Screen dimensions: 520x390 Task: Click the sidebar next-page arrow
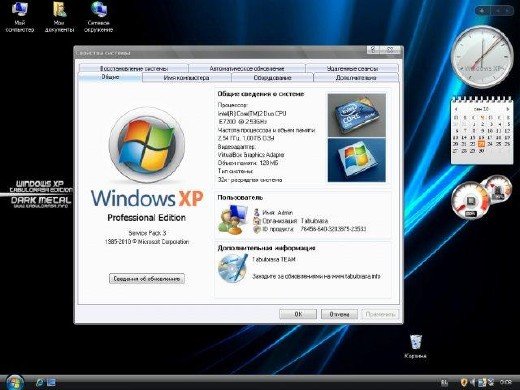click(508, 11)
